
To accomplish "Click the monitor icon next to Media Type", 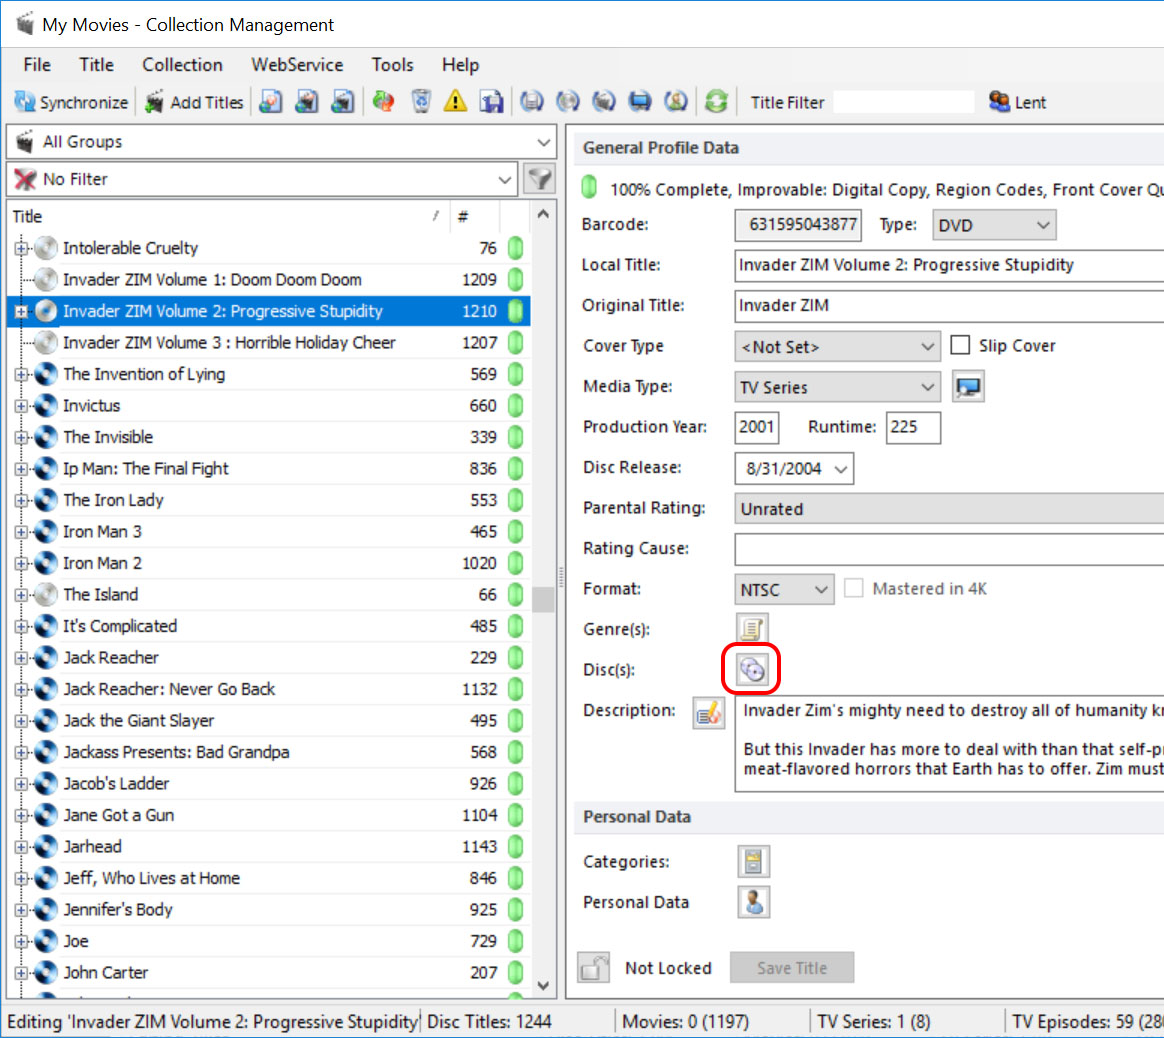I will point(968,387).
